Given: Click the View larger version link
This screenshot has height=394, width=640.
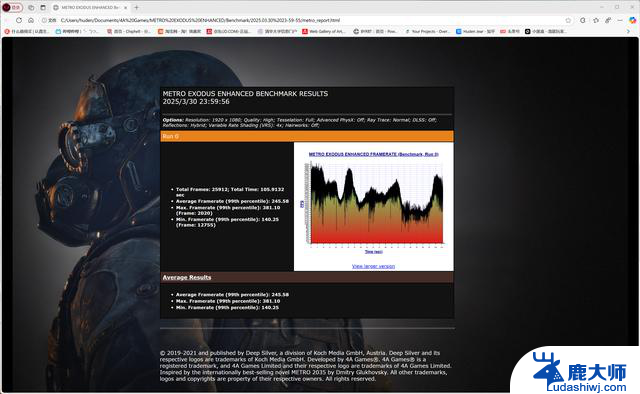Looking at the screenshot, I should click(373, 266).
